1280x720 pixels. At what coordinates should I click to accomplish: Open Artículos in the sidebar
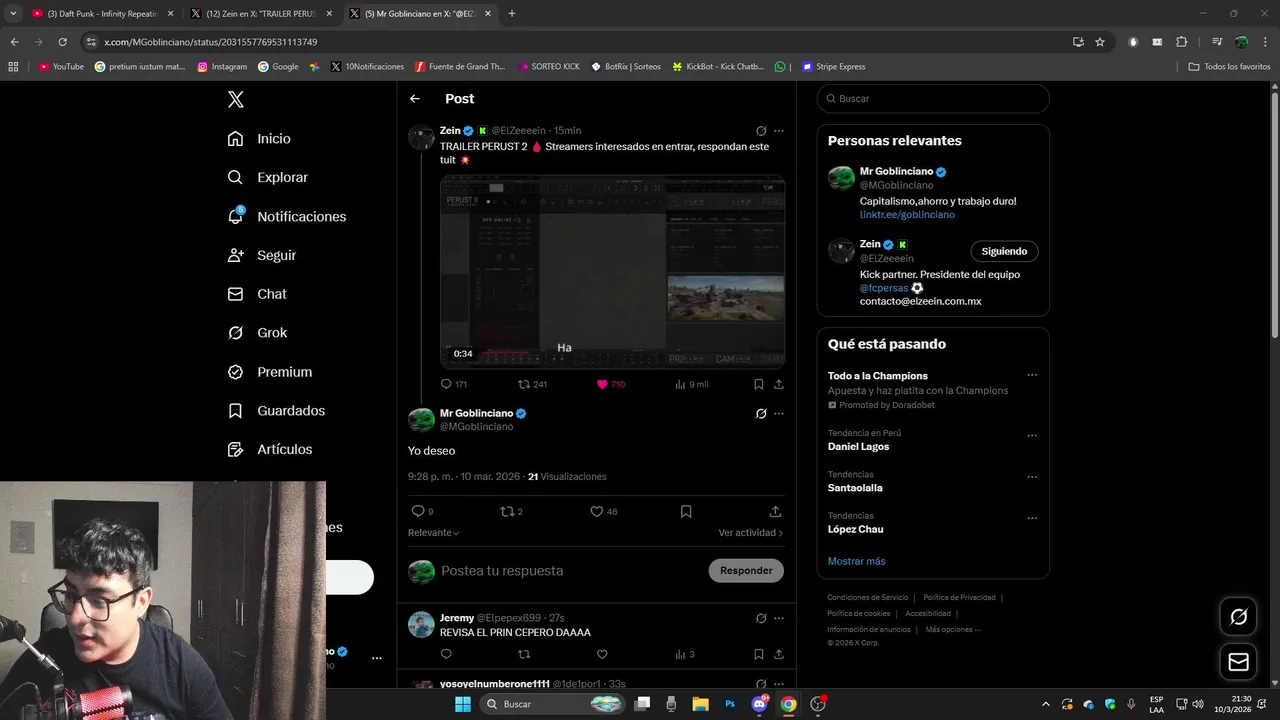[x=269, y=450]
